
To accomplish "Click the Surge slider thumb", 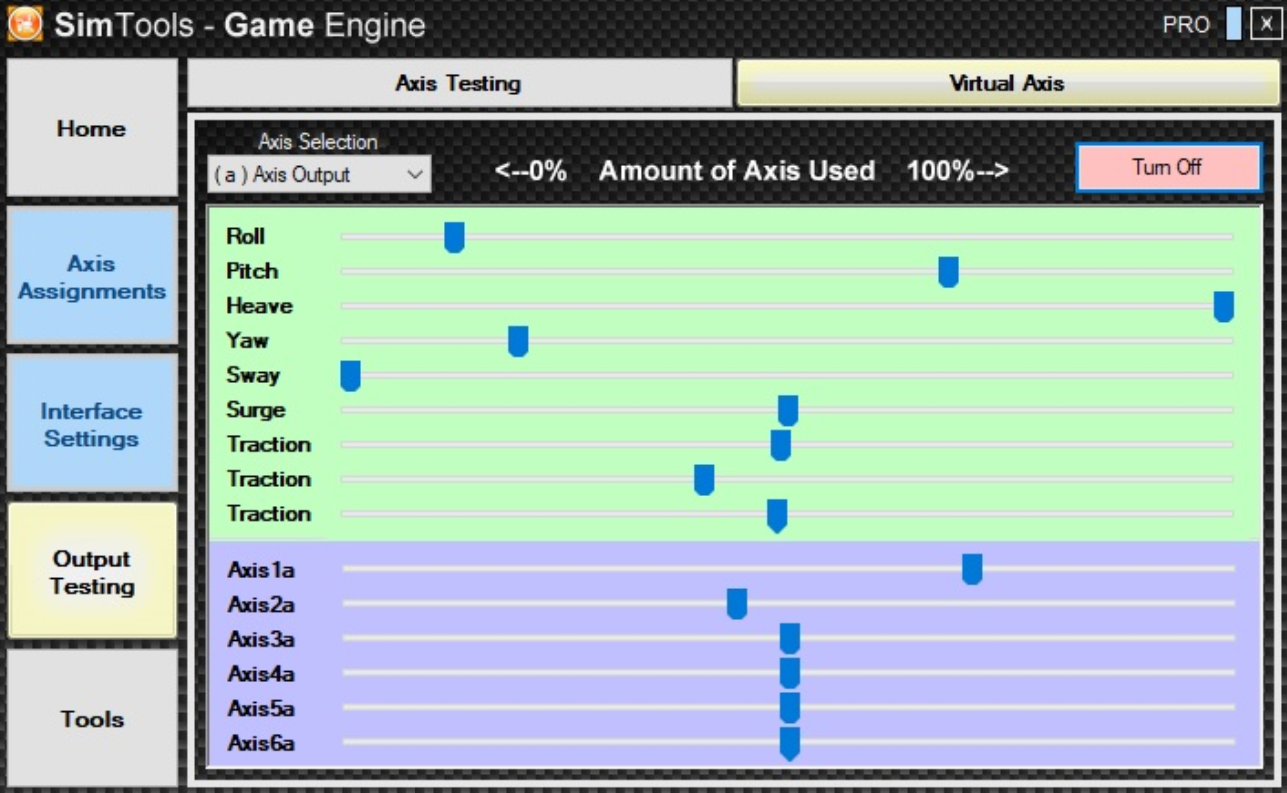I will [x=788, y=410].
